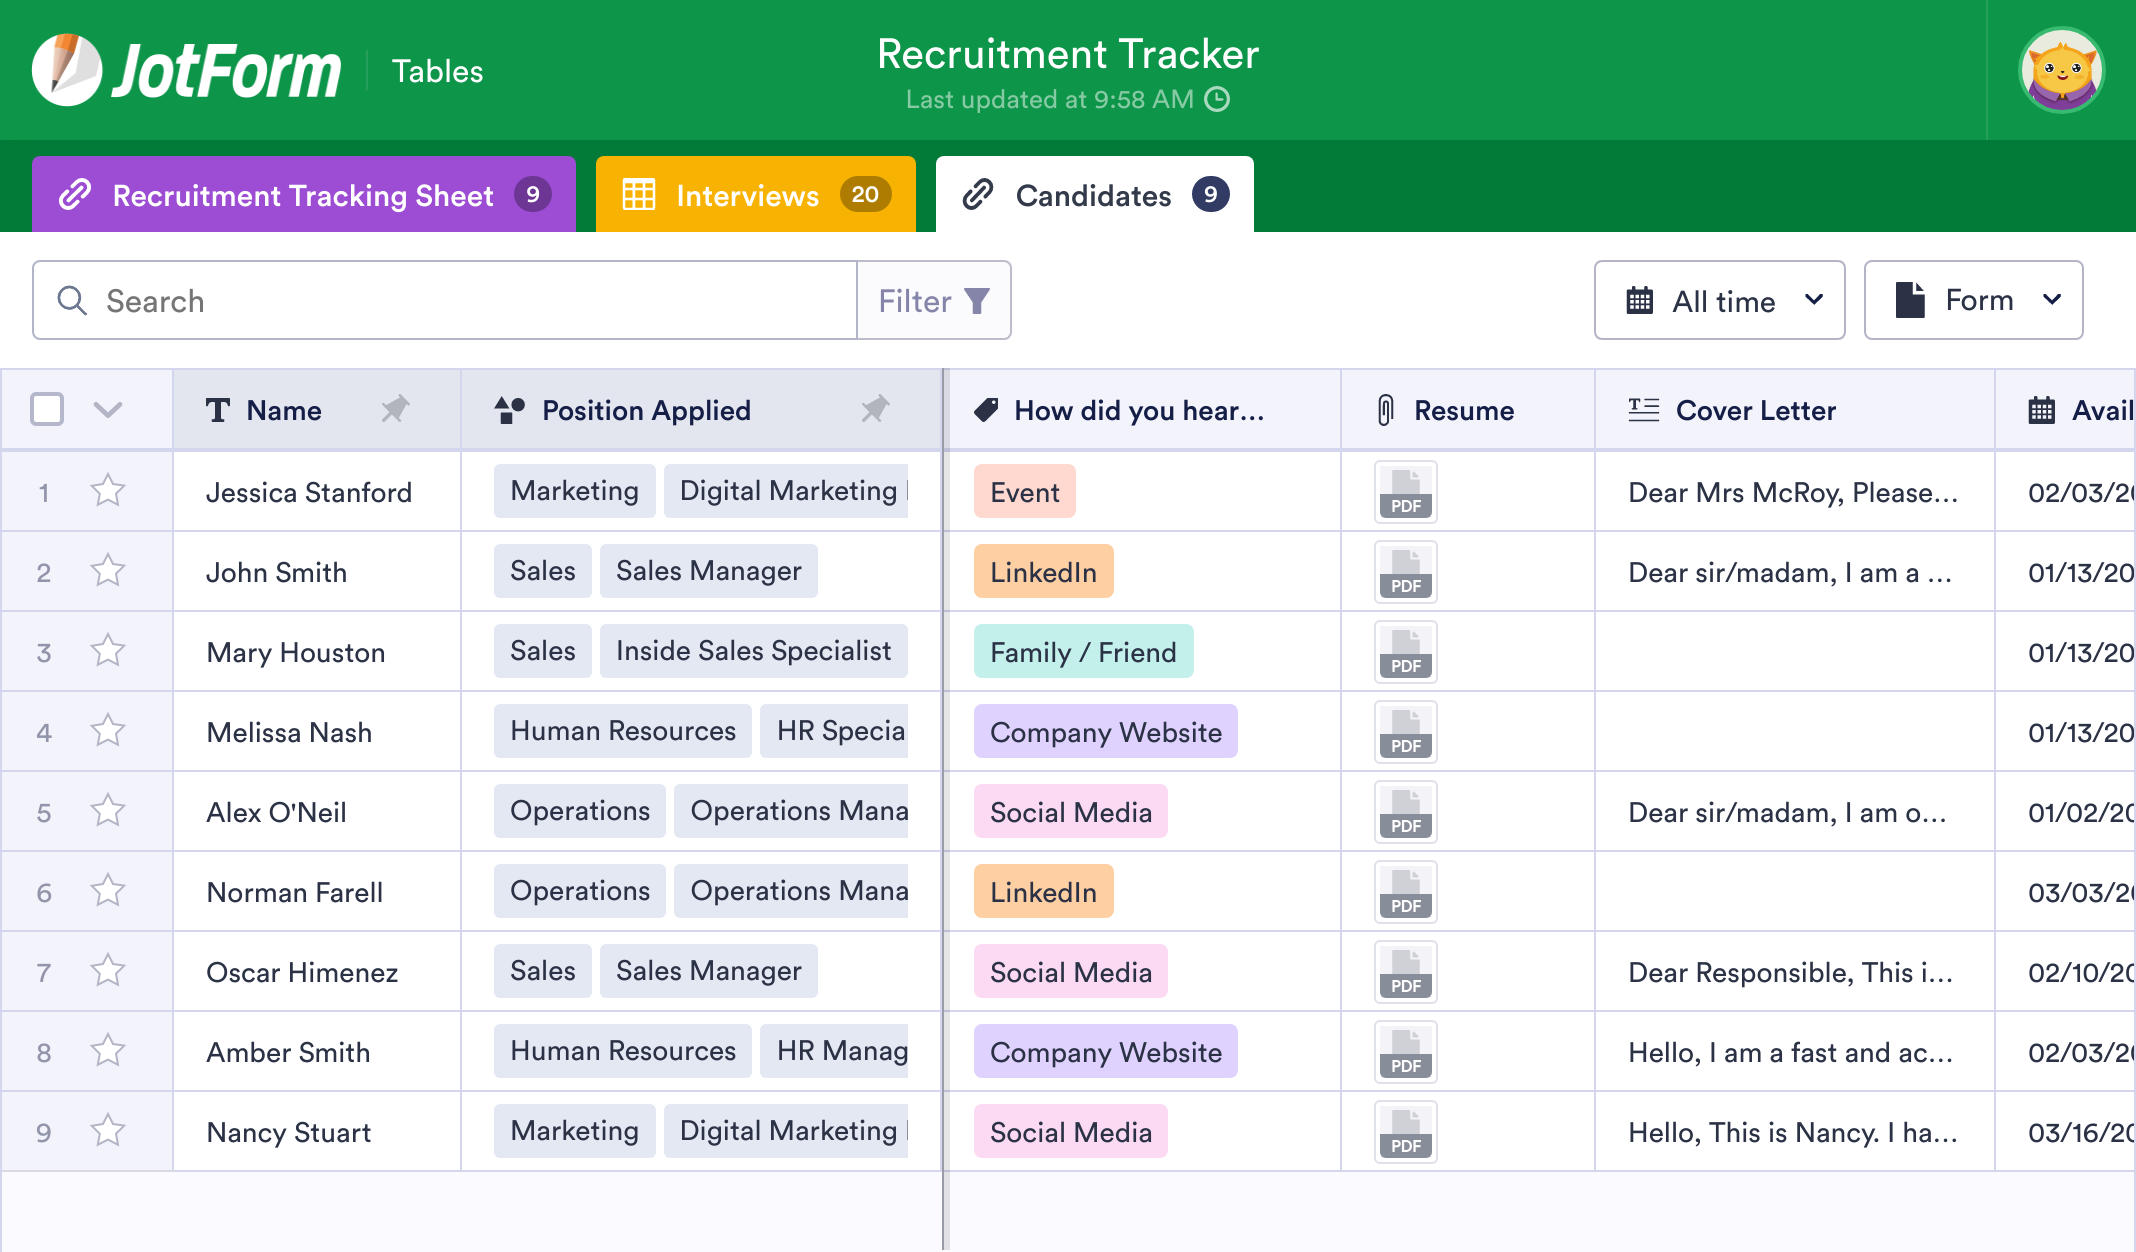The width and height of the screenshot is (2136, 1252).
Task: Open the Form dropdown menu
Action: pos(1973,301)
